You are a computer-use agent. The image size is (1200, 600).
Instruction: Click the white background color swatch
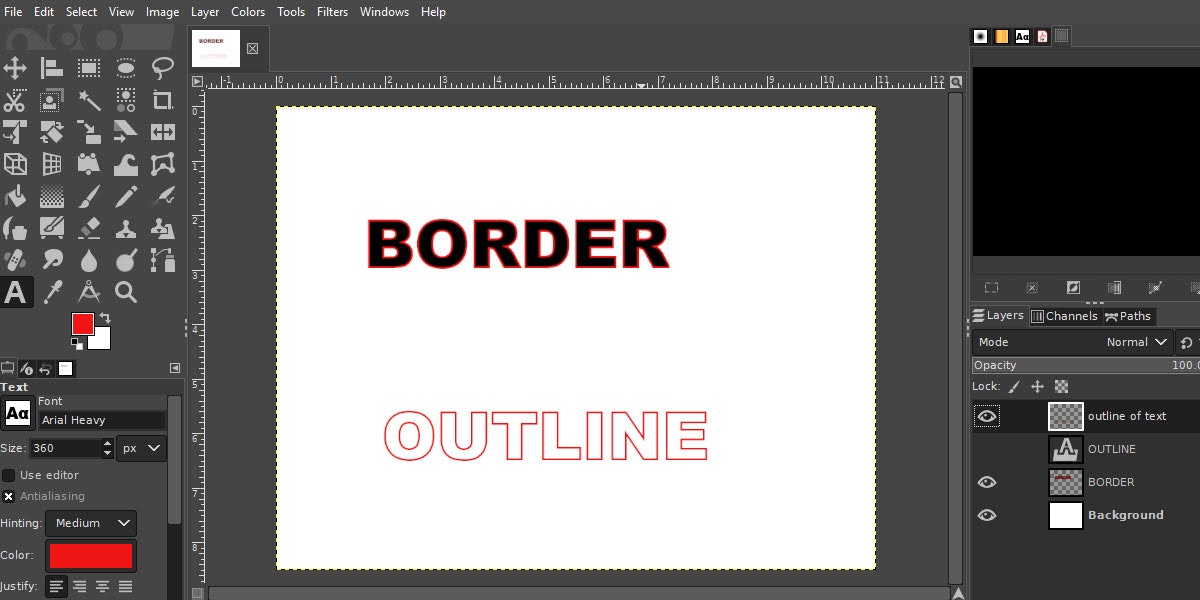[x=101, y=341]
